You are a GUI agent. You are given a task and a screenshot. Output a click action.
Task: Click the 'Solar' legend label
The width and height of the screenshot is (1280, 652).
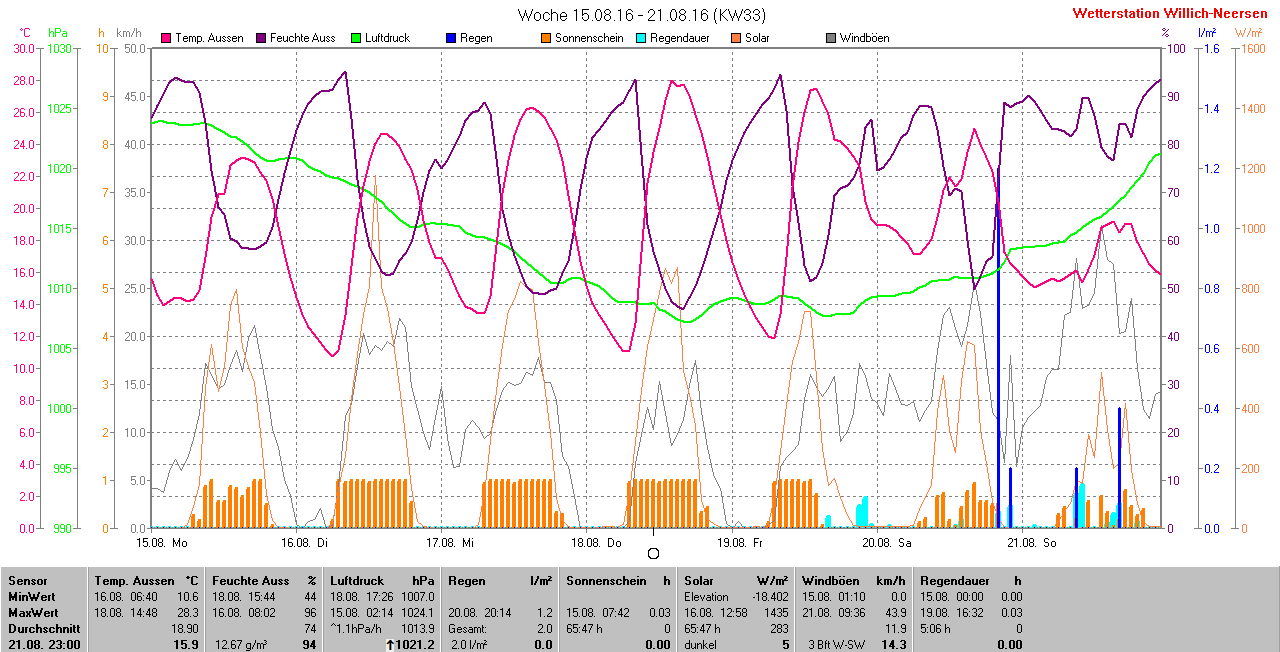[x=757, y=38]
